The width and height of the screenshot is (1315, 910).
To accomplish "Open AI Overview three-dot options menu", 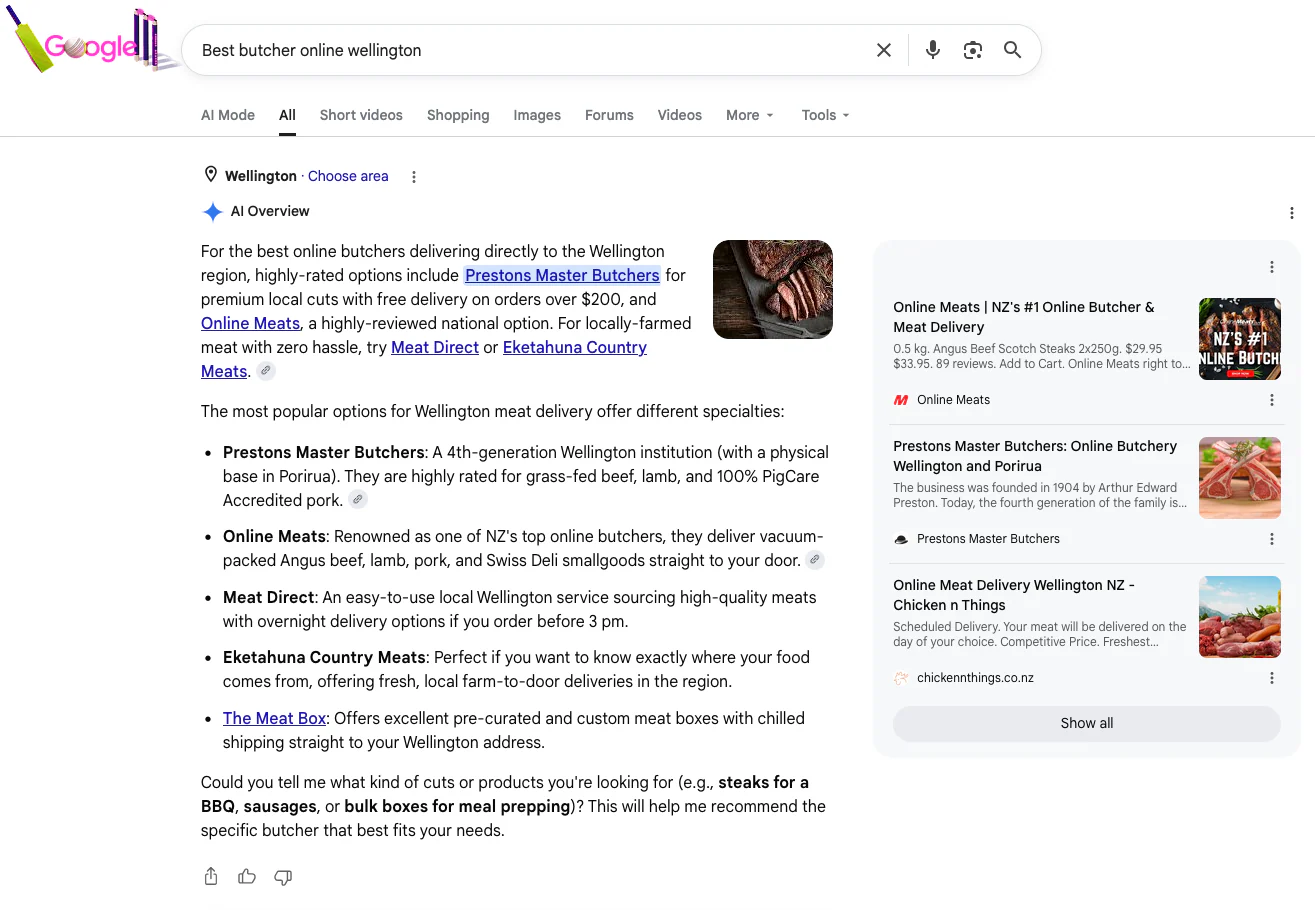I will pos(1292,213).
